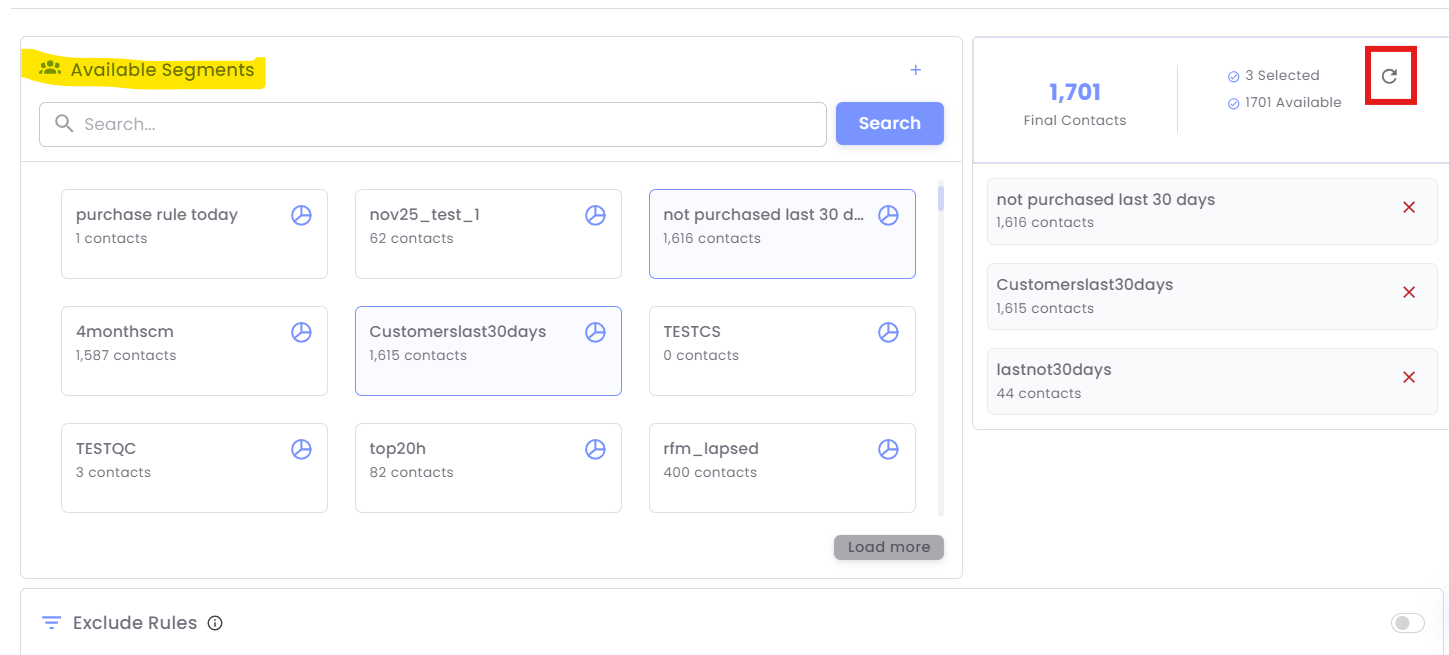Expand the Exclude Rules filter icon section
Screen dimensions: 1449x655
pos(51,623)
